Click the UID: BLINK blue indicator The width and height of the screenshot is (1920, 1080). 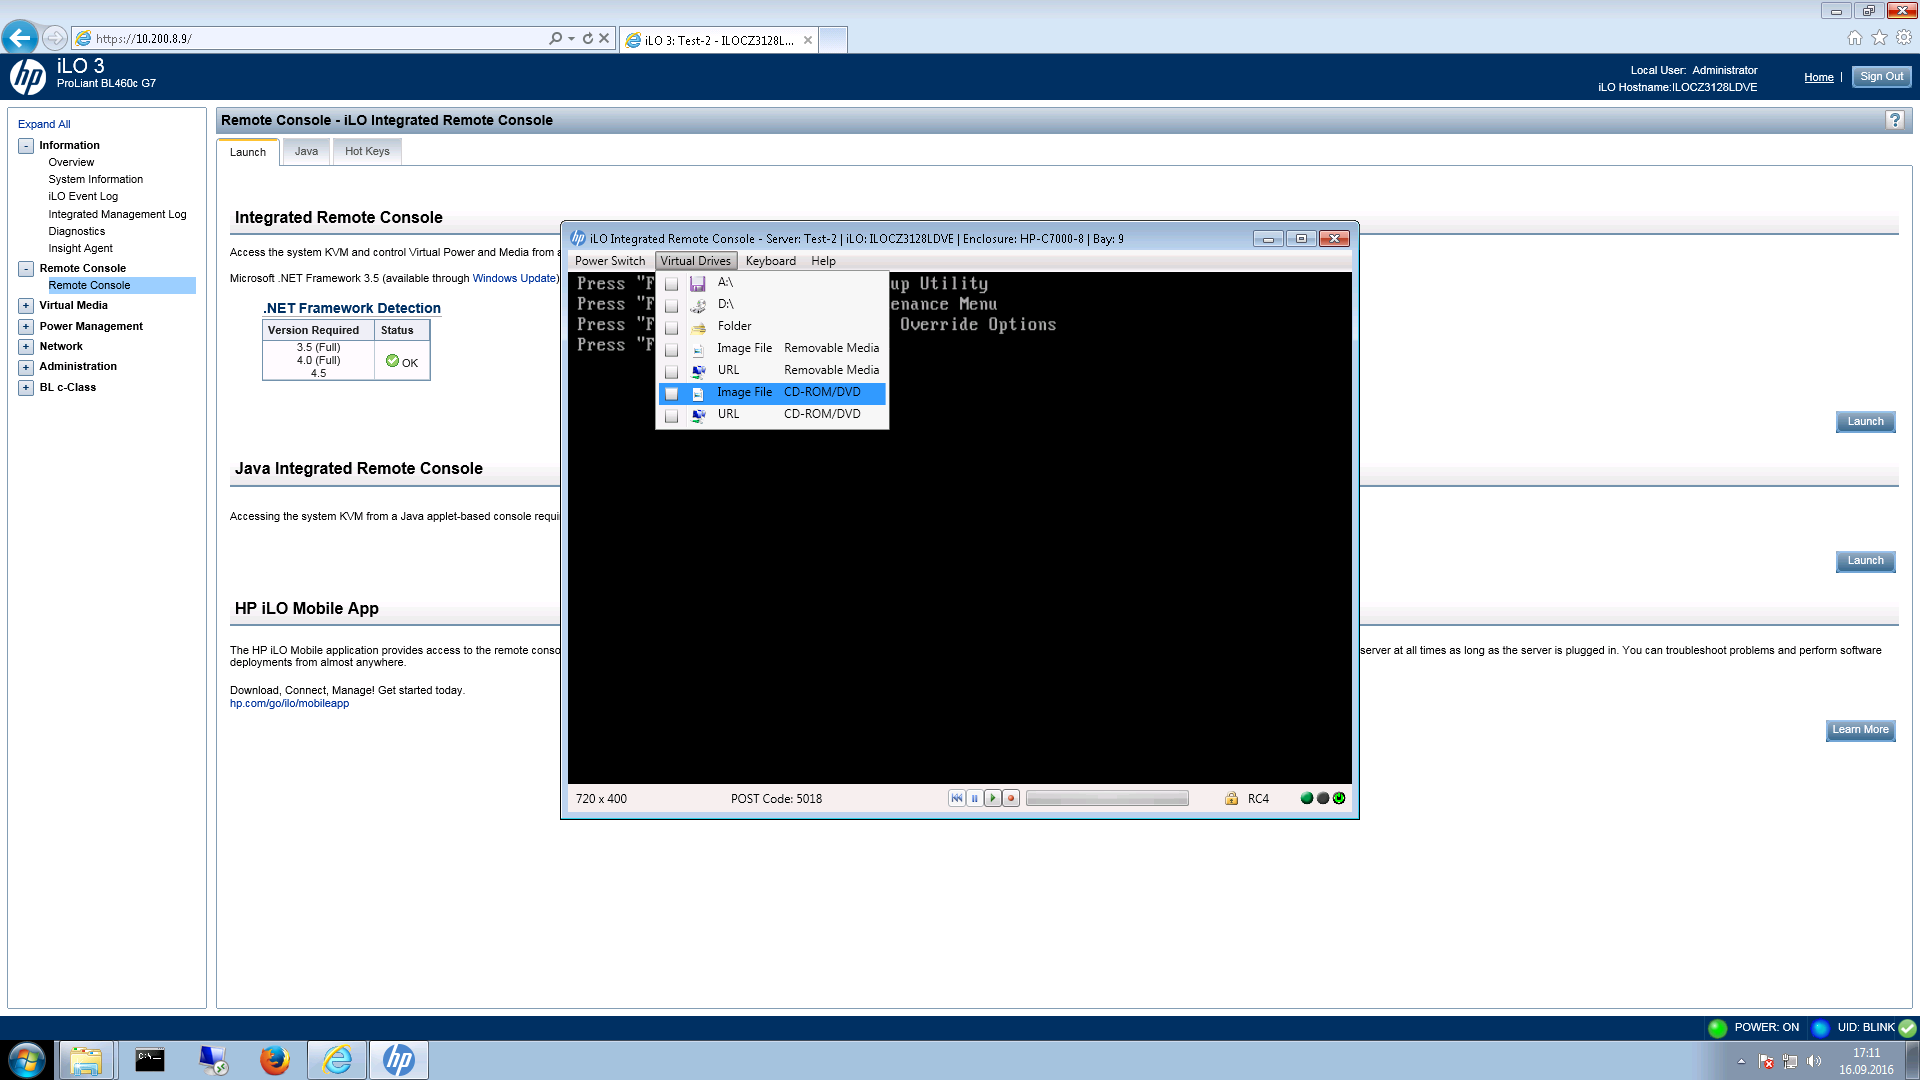coord(1821,1028)
